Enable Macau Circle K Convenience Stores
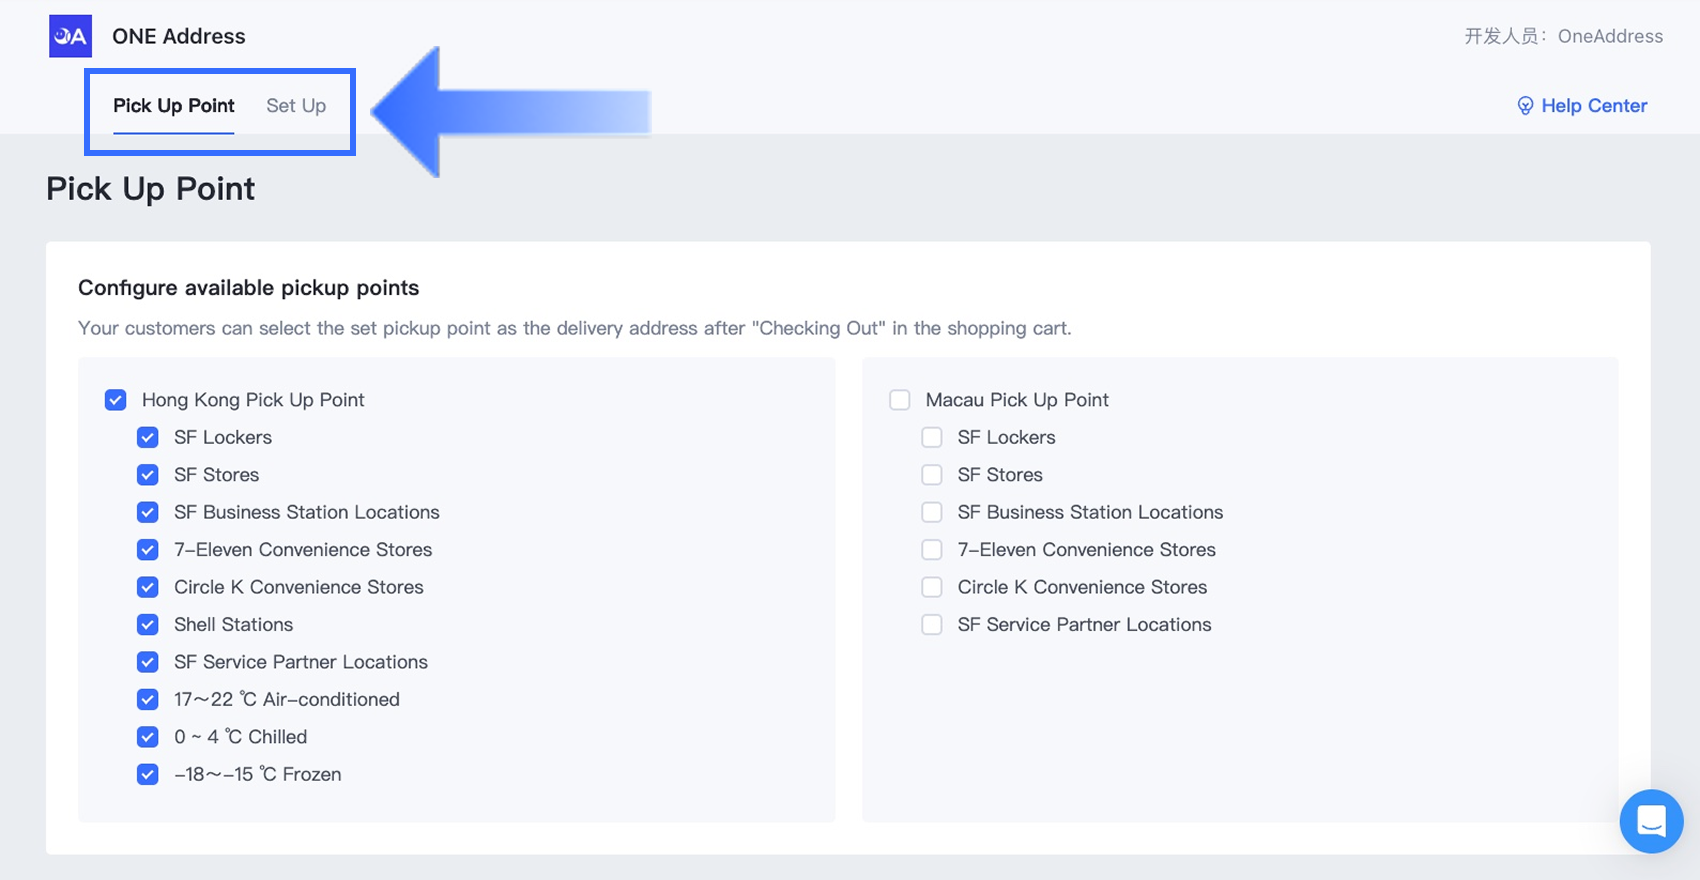The width and height of the screenshot is (1700, 880). [x=932, y=587]
